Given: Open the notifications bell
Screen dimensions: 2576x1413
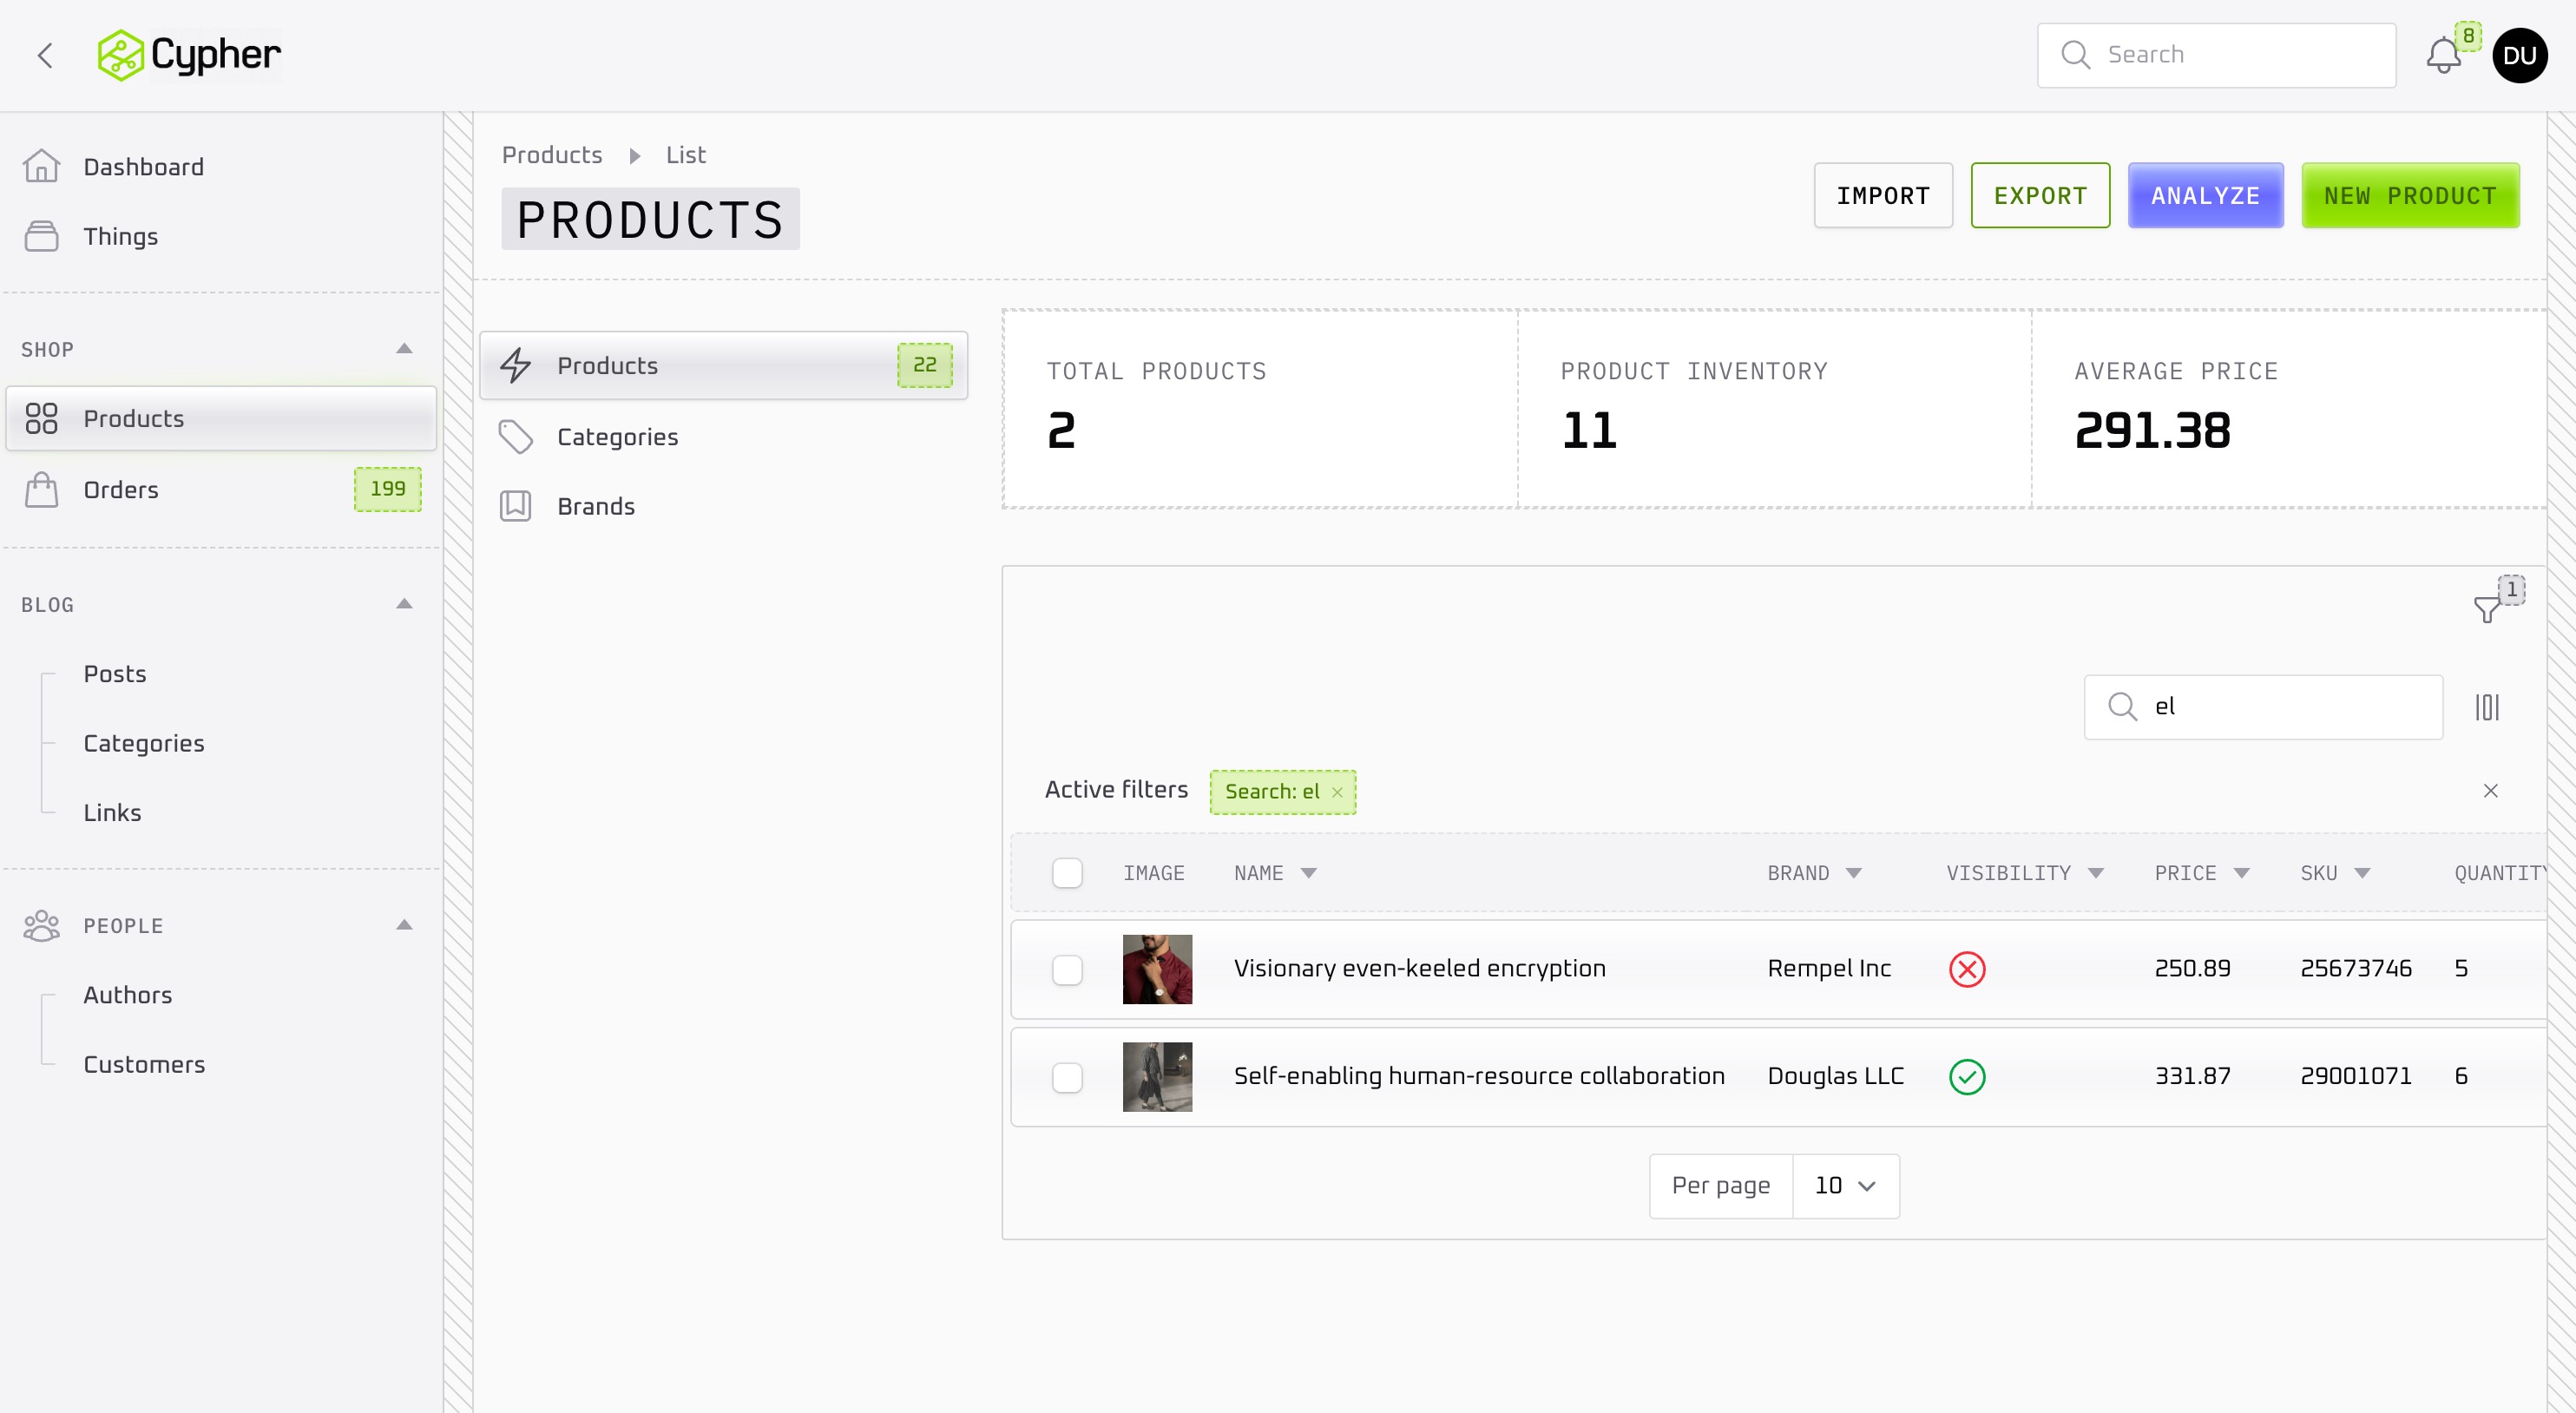Looking at the screenshot, I should point(2443,55).
